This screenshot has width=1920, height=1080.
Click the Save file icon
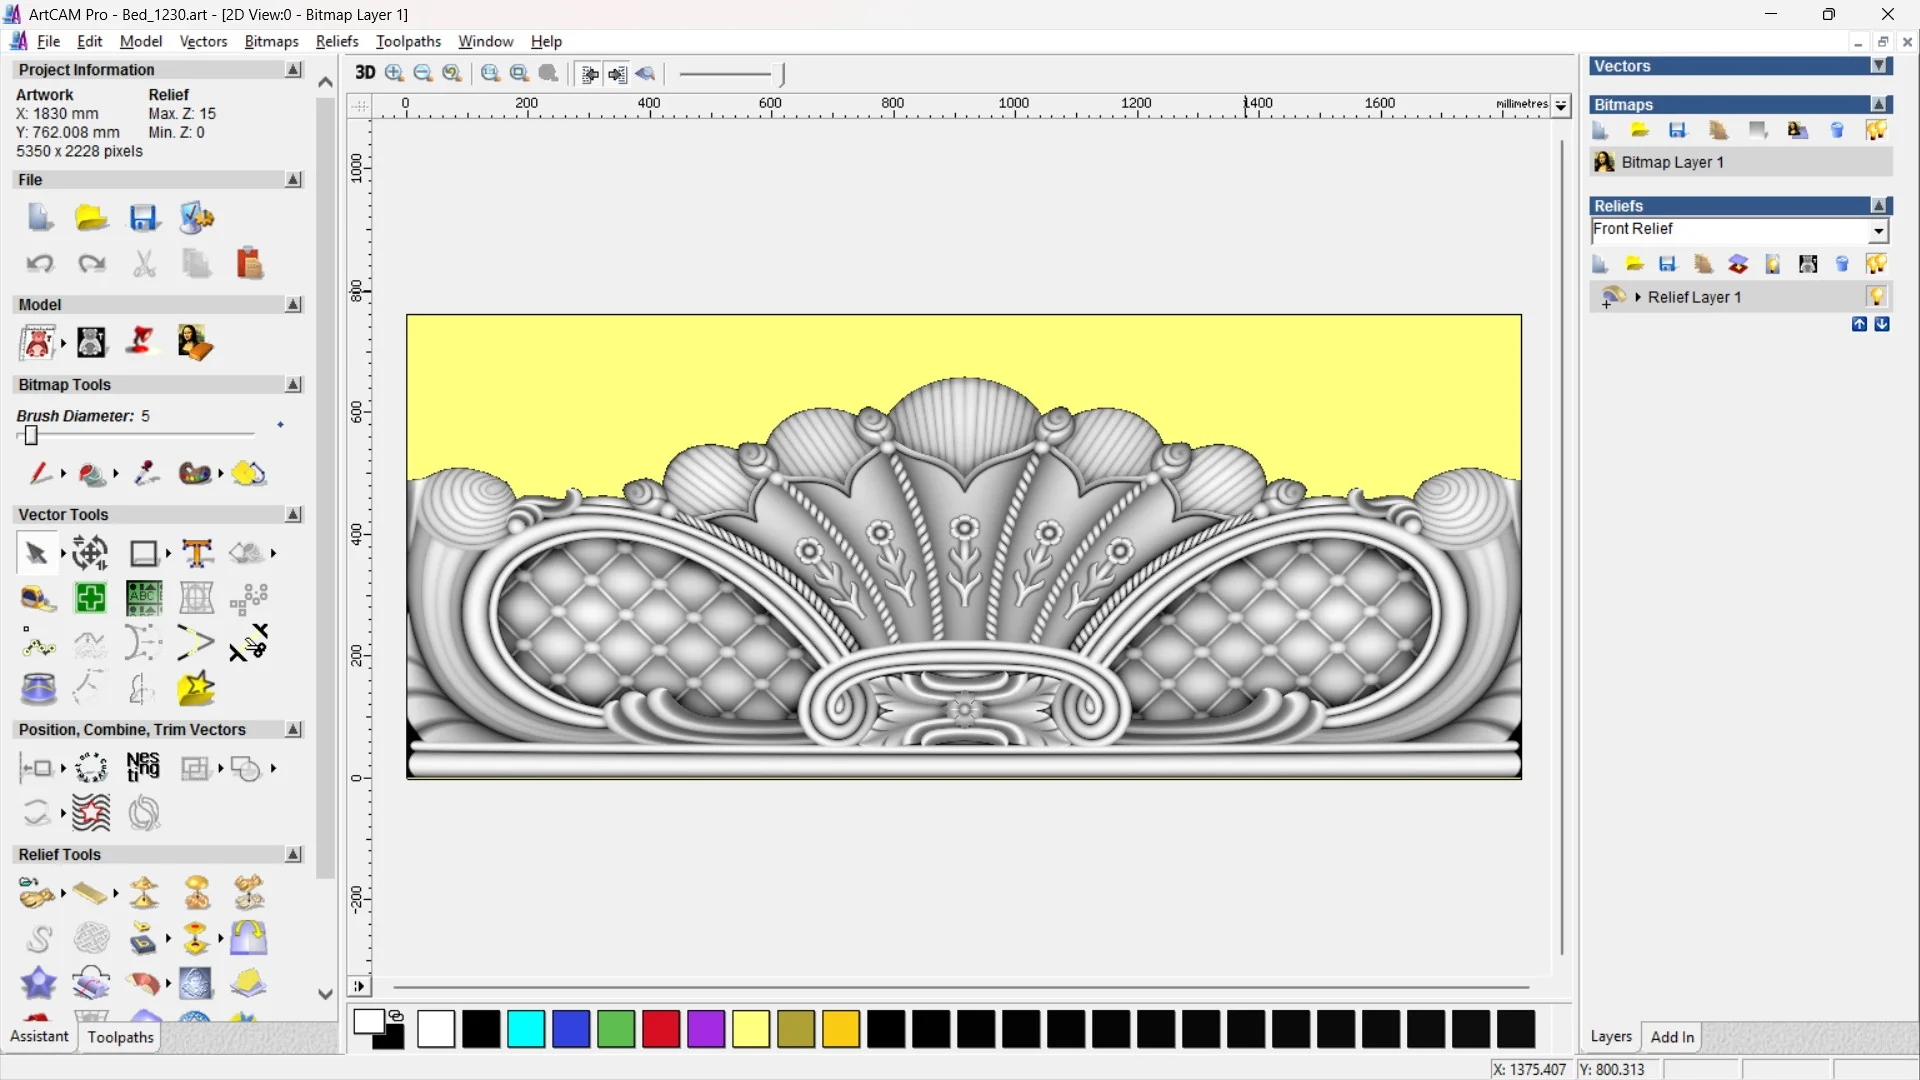pos(144,218)
